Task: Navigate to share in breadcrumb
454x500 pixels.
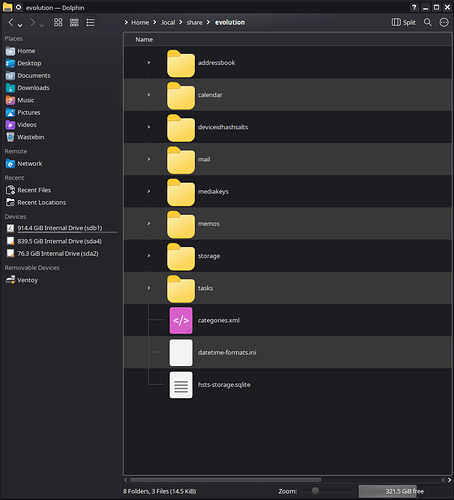Action: pyautogui.click(x=194, y=22)
